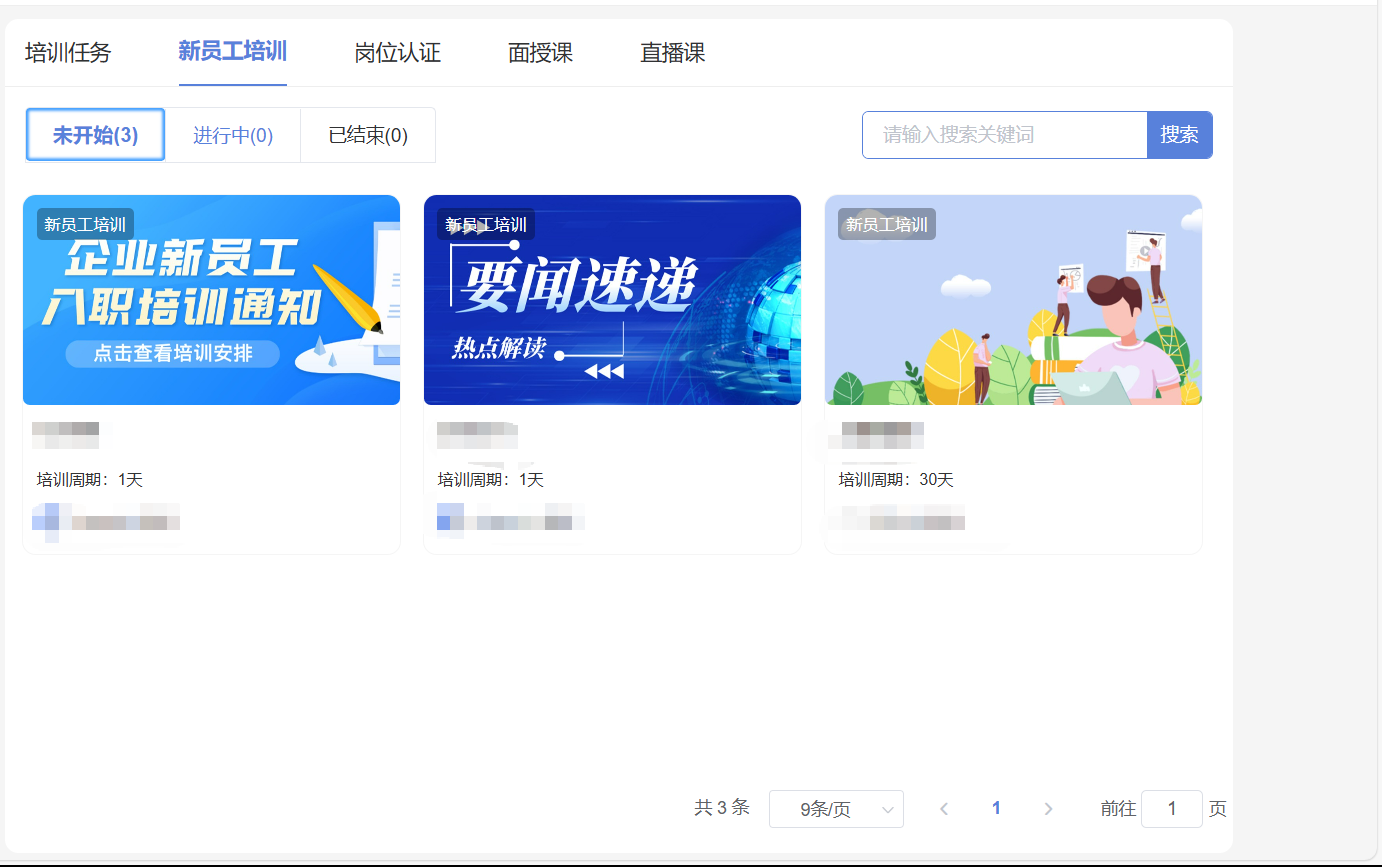Click the 培训周期 30天 course details
This screenshot has height=867, width=1382.
(895, 479)
